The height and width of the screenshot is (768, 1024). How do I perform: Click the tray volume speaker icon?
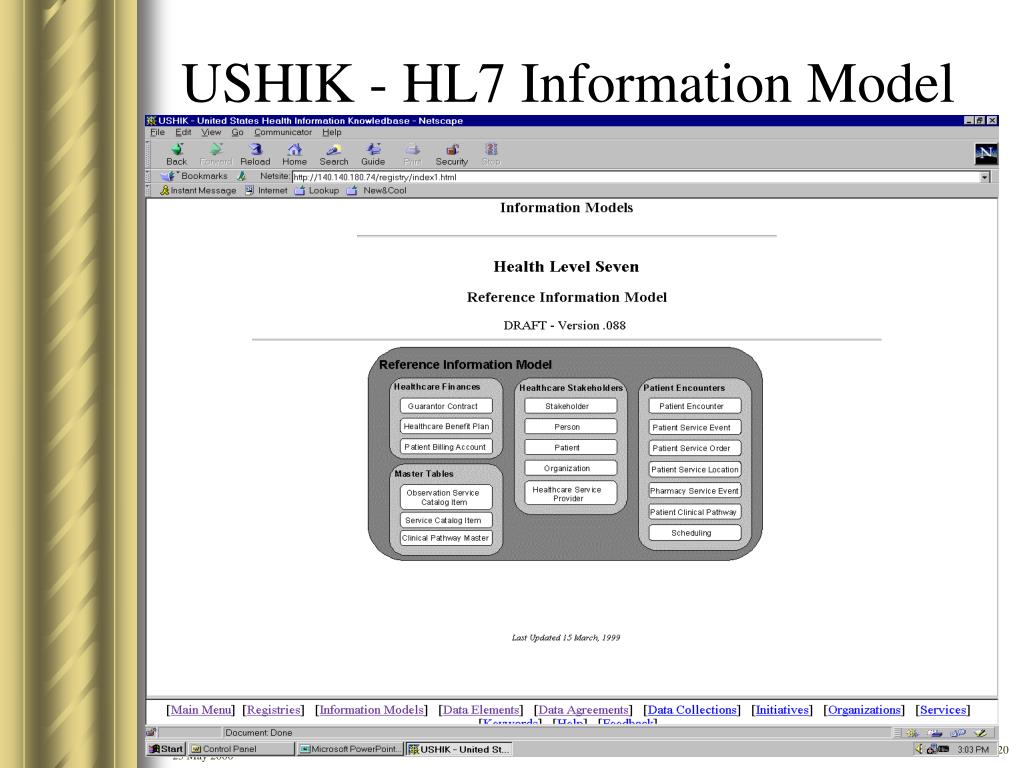coord(918,749)
